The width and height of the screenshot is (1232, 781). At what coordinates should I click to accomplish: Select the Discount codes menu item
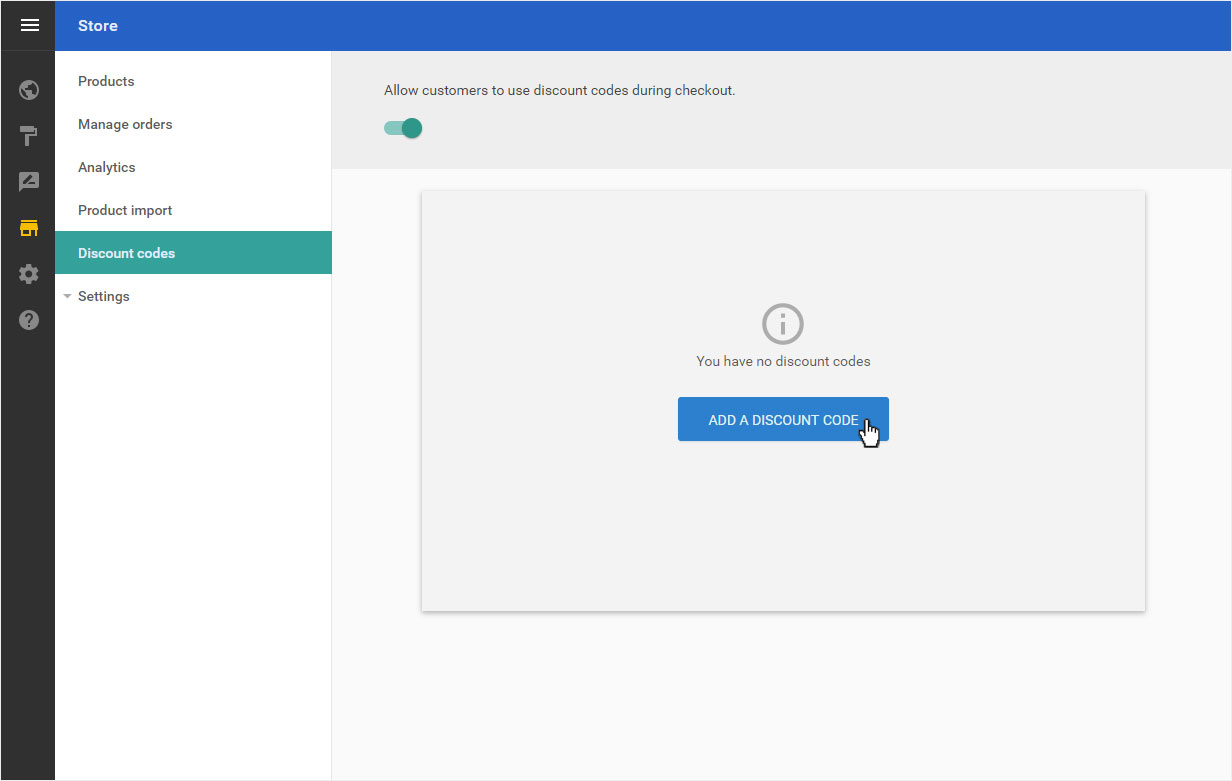click(193, 253)
